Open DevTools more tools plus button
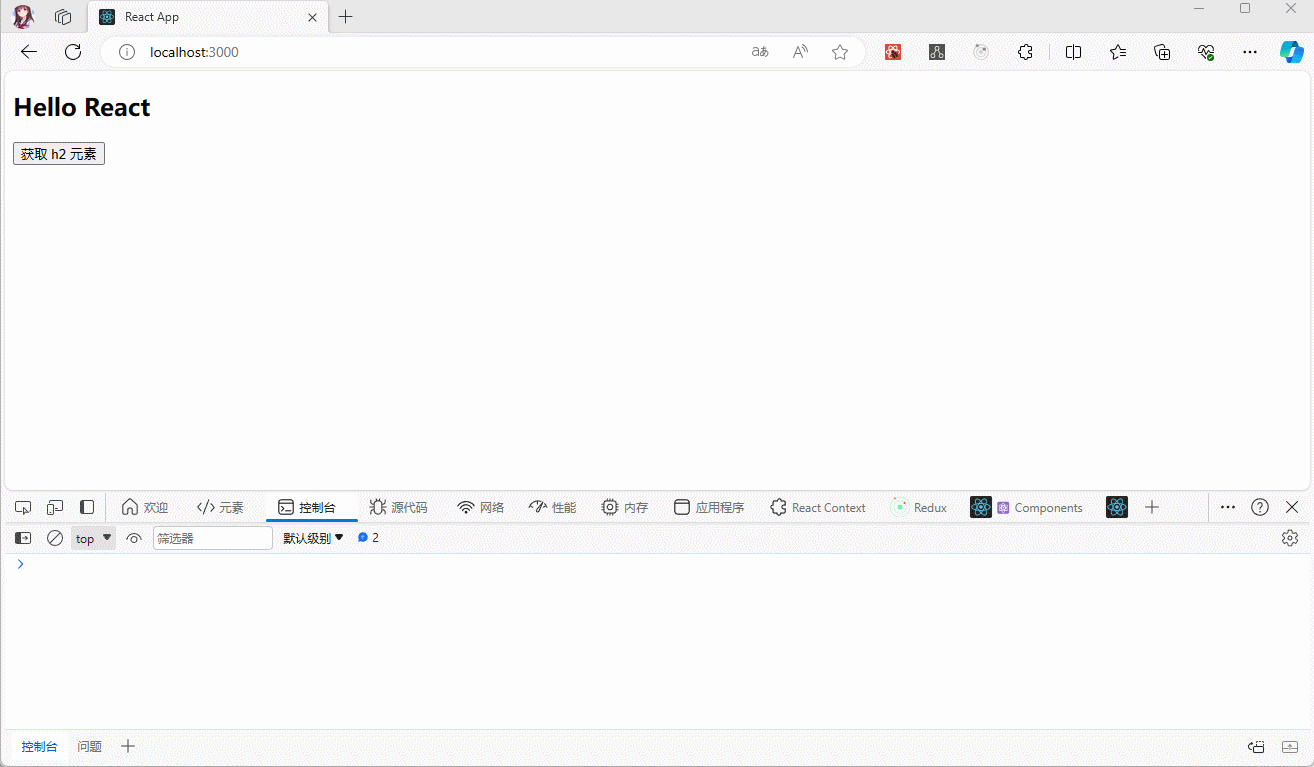 tap(1152, 507)
